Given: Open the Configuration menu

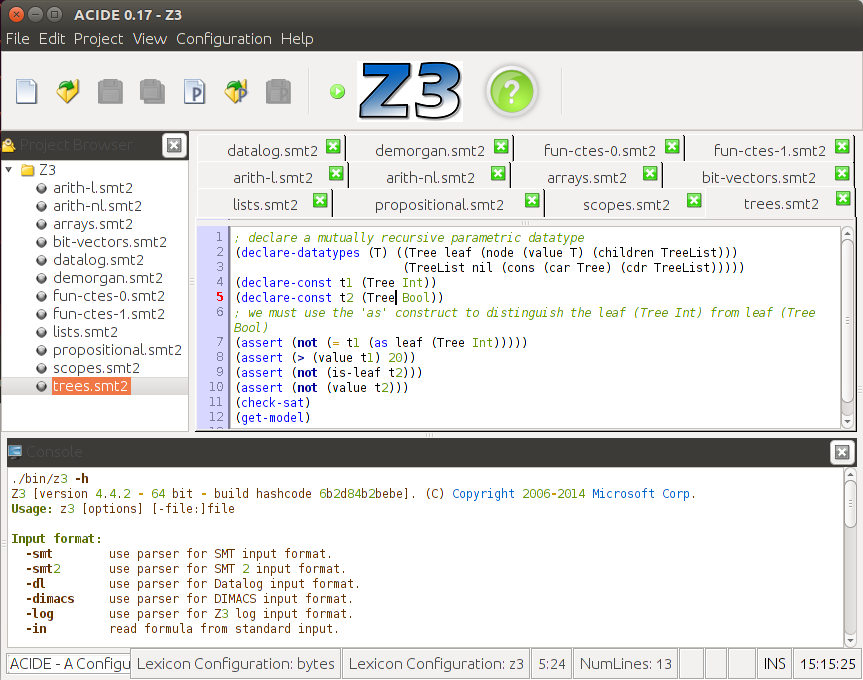Looking at the screenshot, I should 223,39.
